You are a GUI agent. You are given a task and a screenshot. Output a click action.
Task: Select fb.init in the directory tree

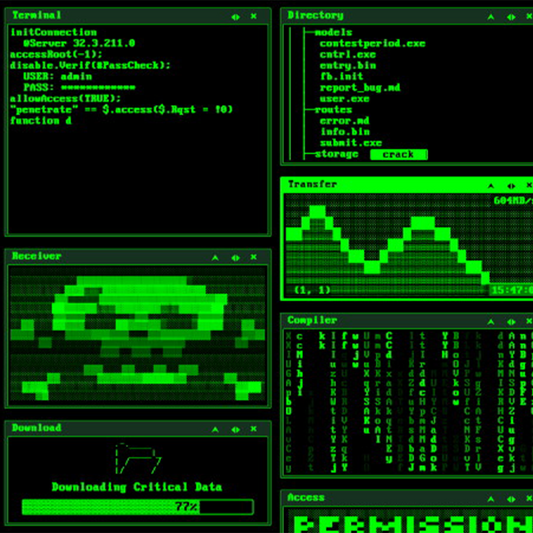341,76
